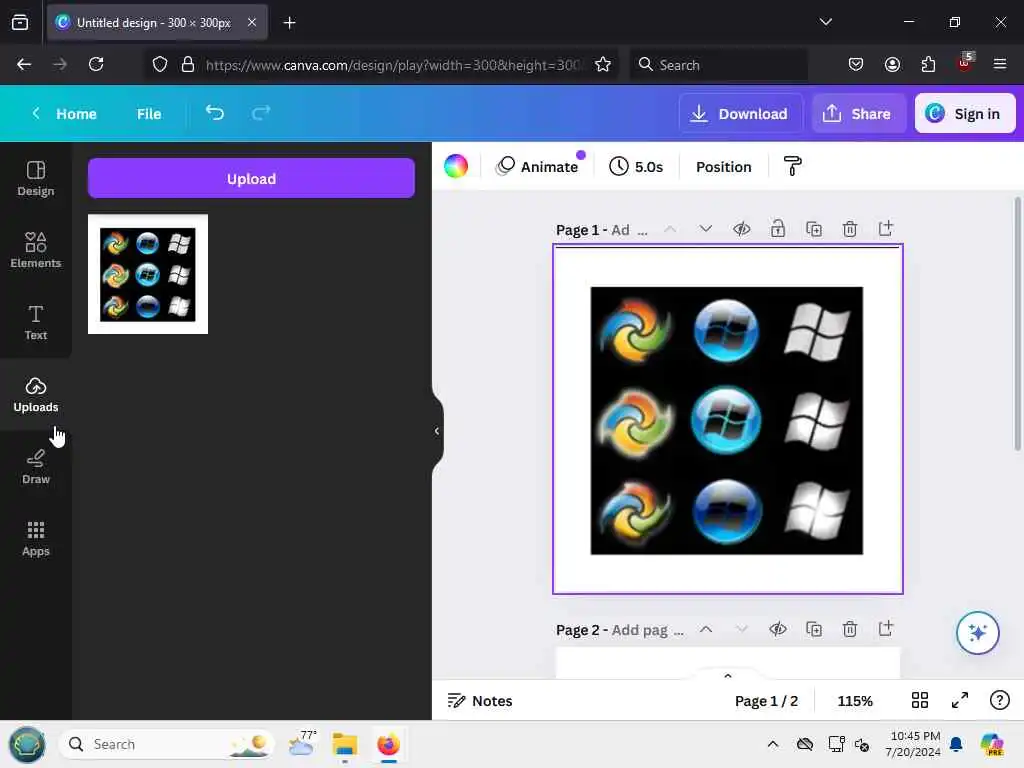Move Page 1 down with chevron
The width and height of the screenshot is (1024, 768).
(x=705, y=229)
